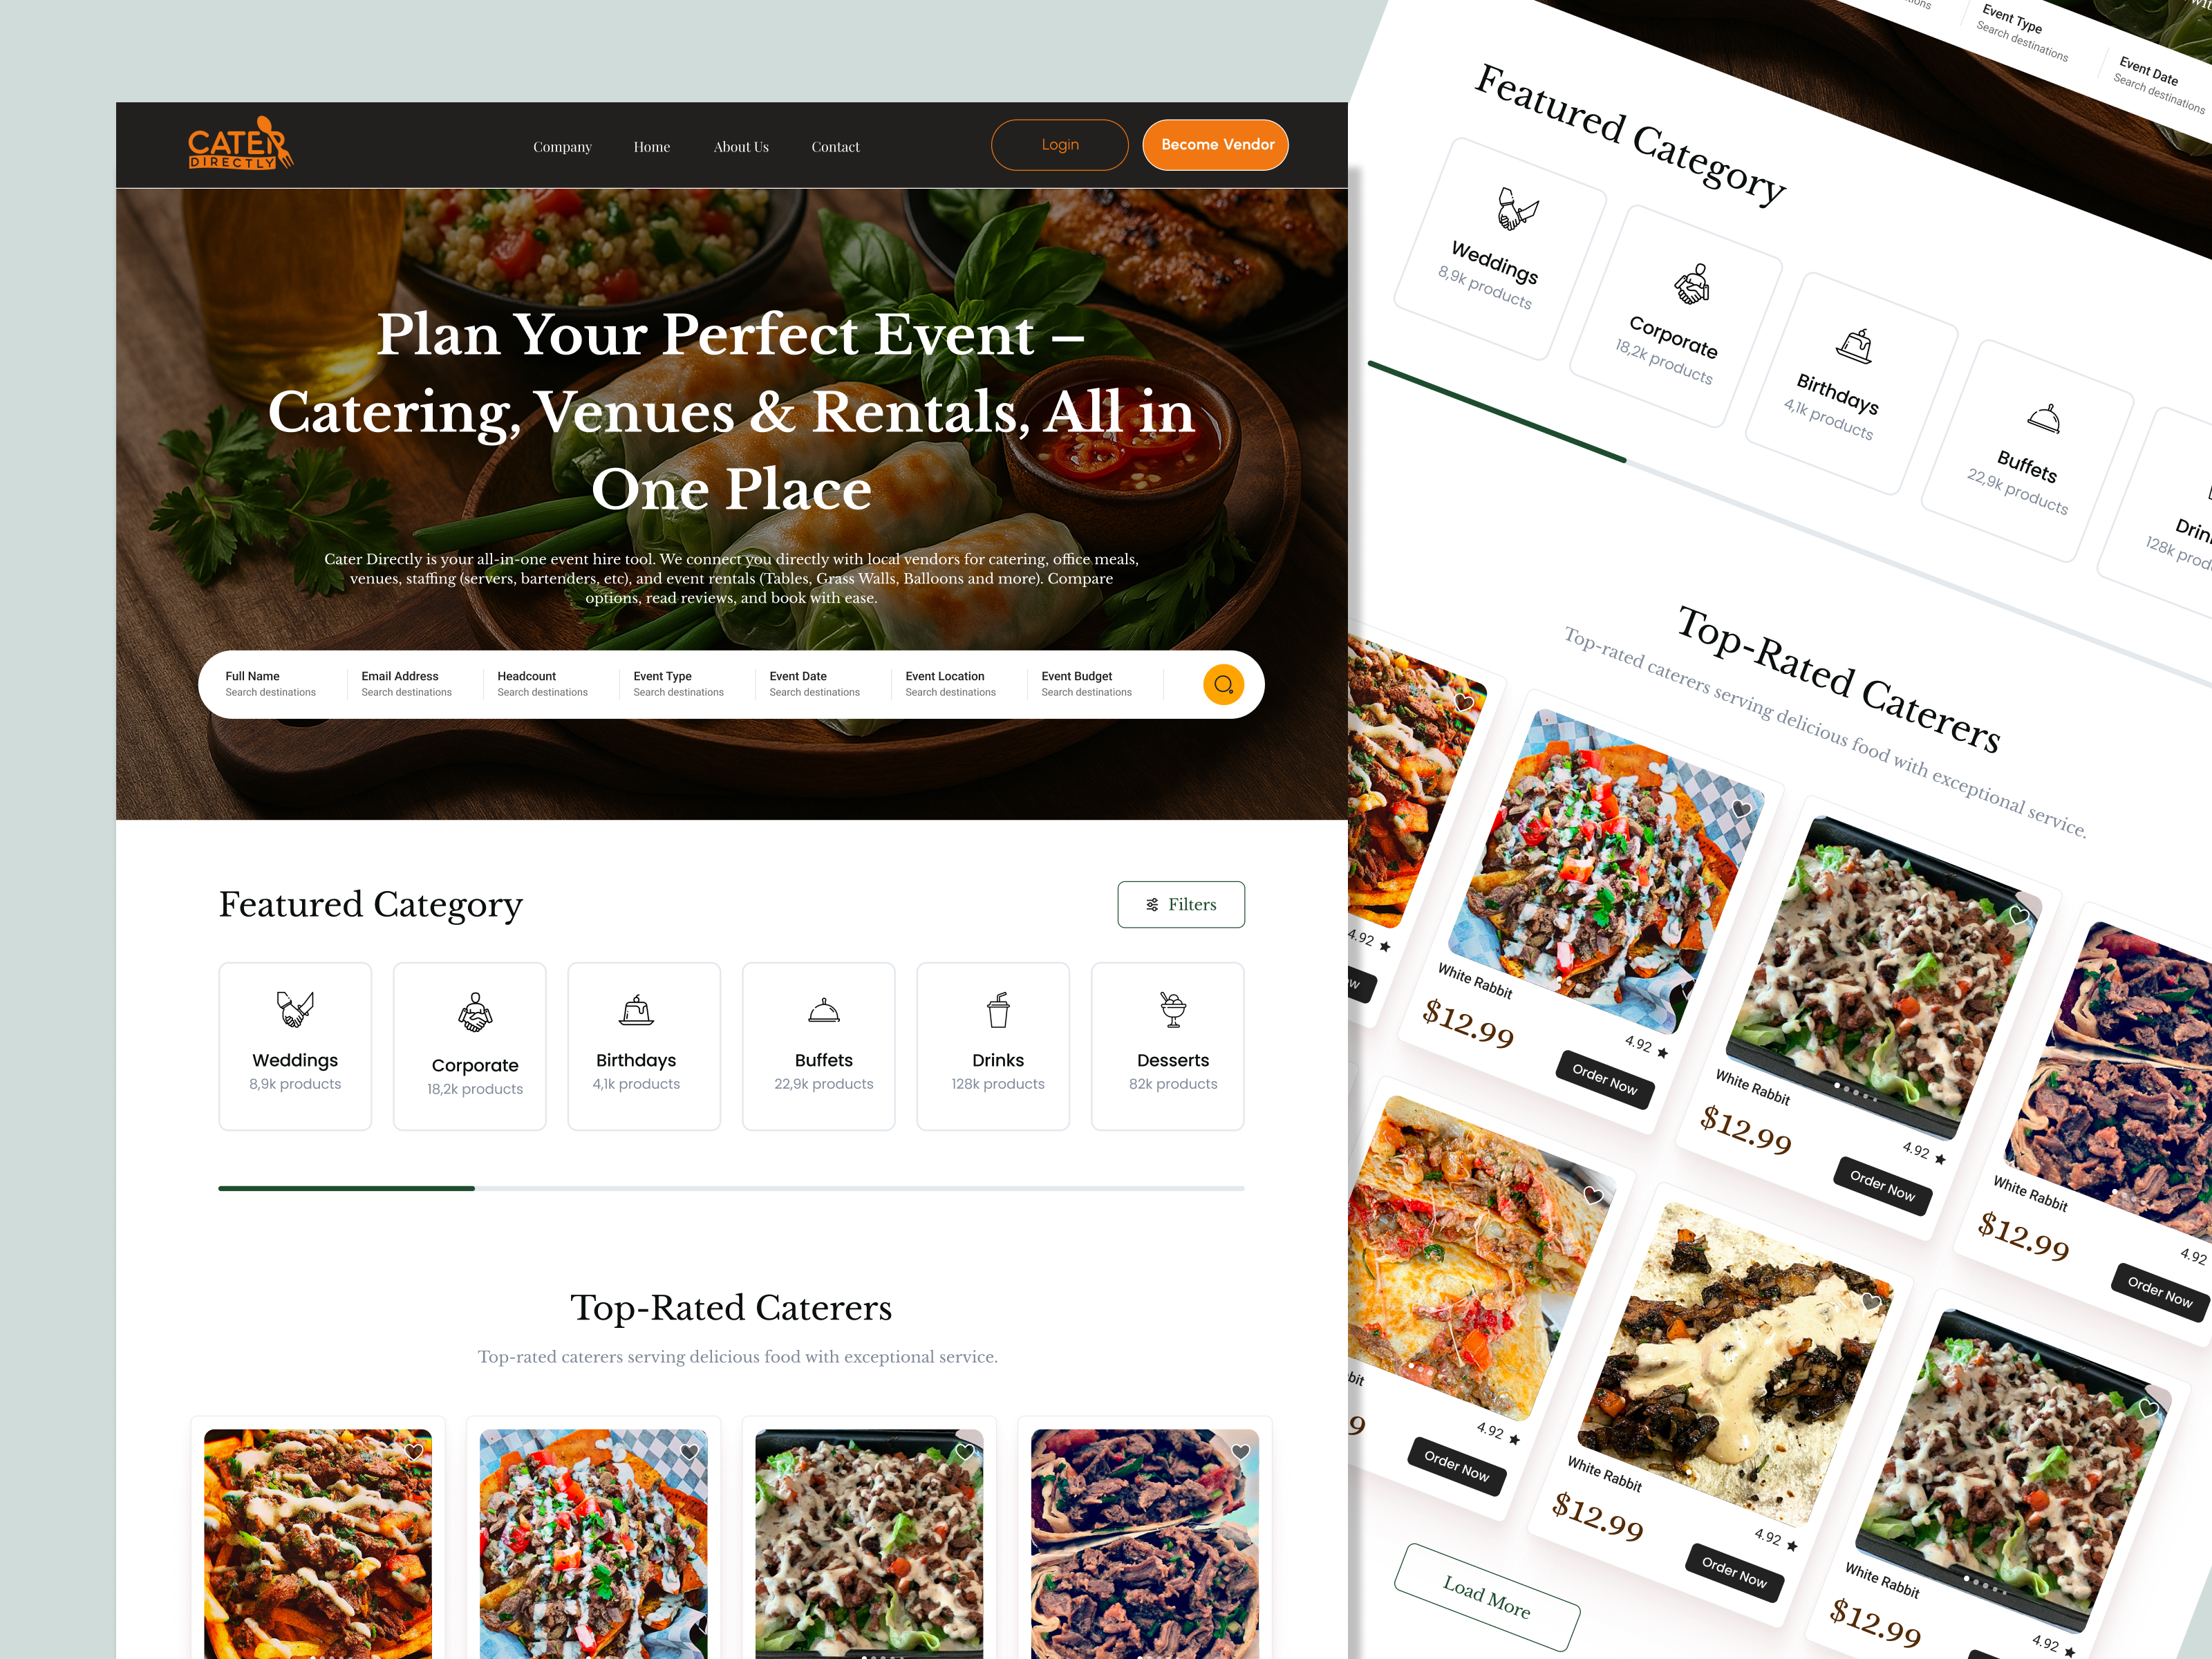Image resolution: width=2212 pixels, height=1659 pixels.
Task: Toggle heart on the nachos dish
Action: click(x=689, y=1451)
